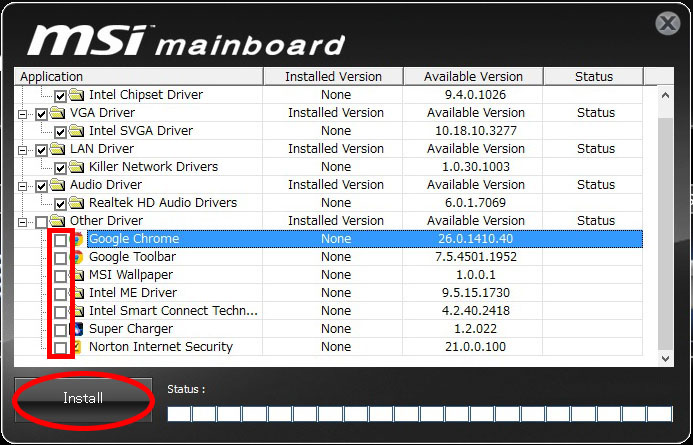Click the scrollbar down arrow

666,357
